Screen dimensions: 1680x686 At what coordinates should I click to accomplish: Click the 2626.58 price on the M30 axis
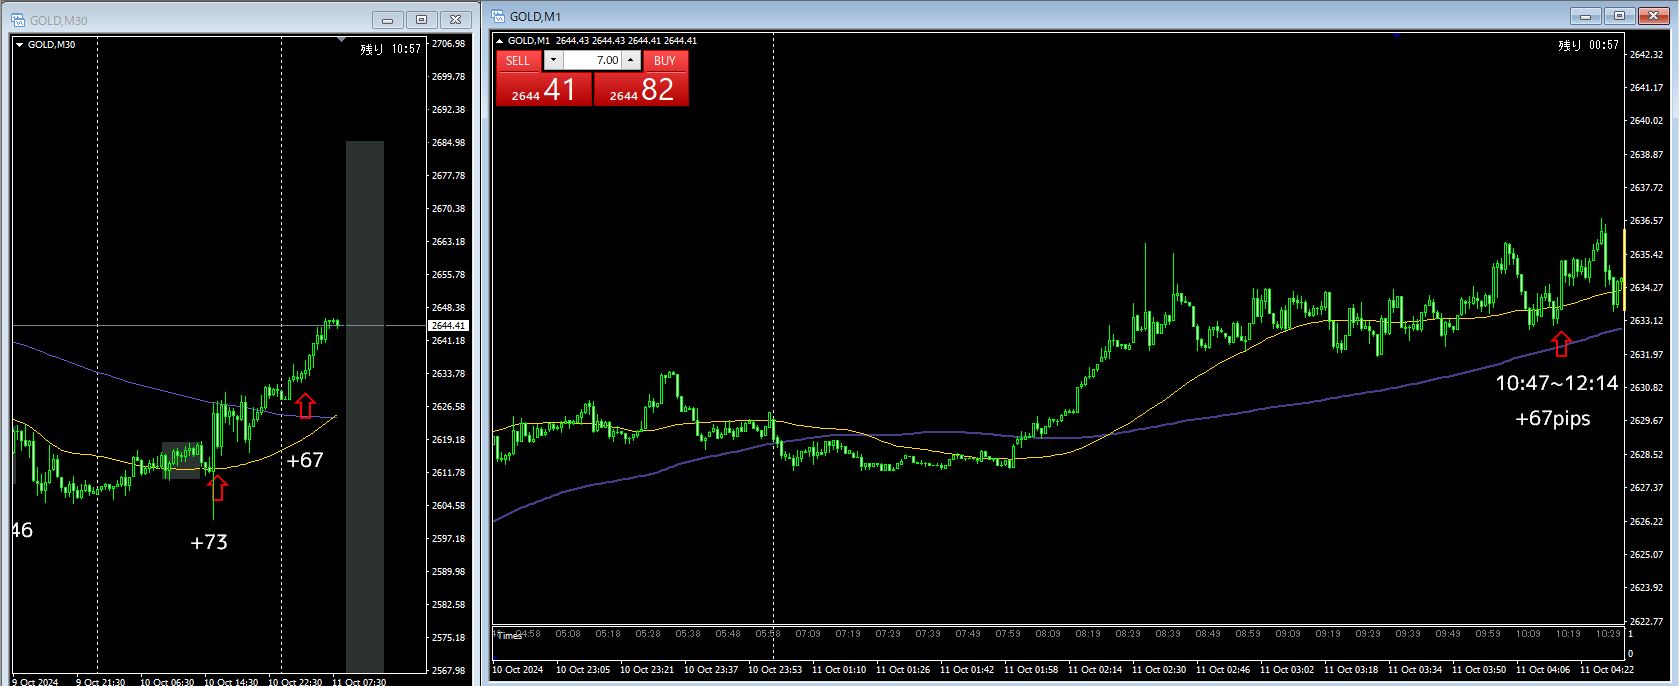click(449, 407)
